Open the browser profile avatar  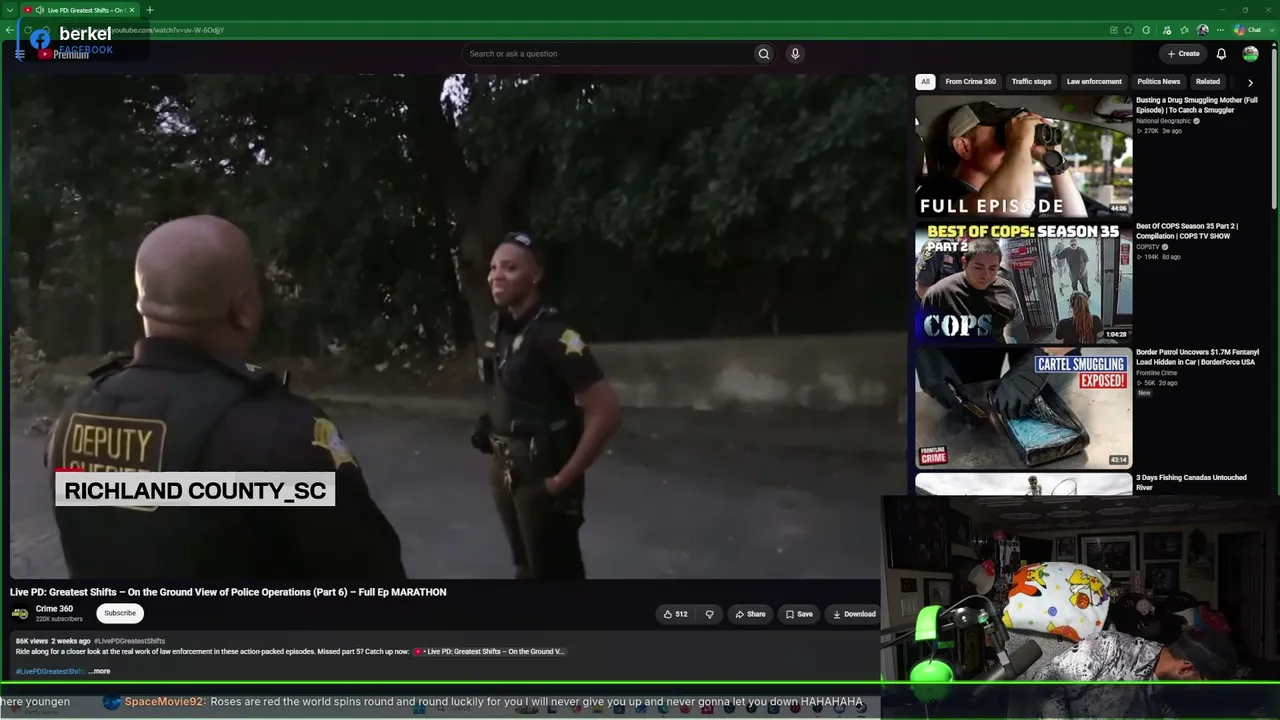coord(1202,30)
